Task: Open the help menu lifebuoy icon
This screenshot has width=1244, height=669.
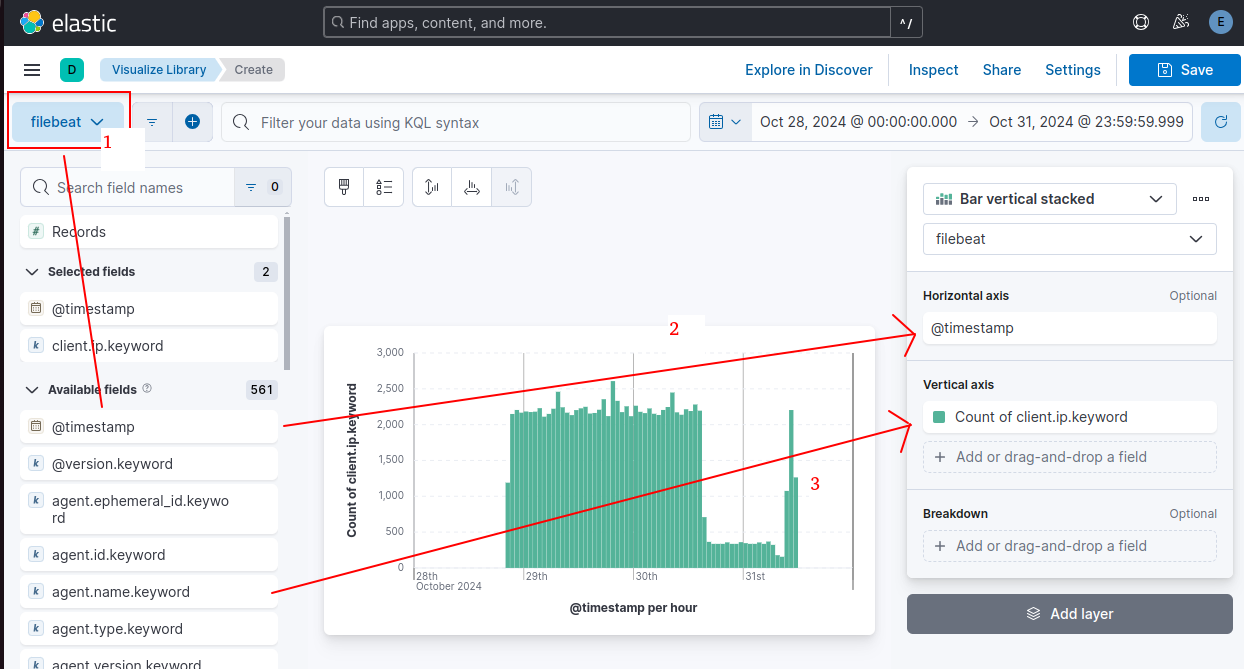Action: (x=1141, y=22)
